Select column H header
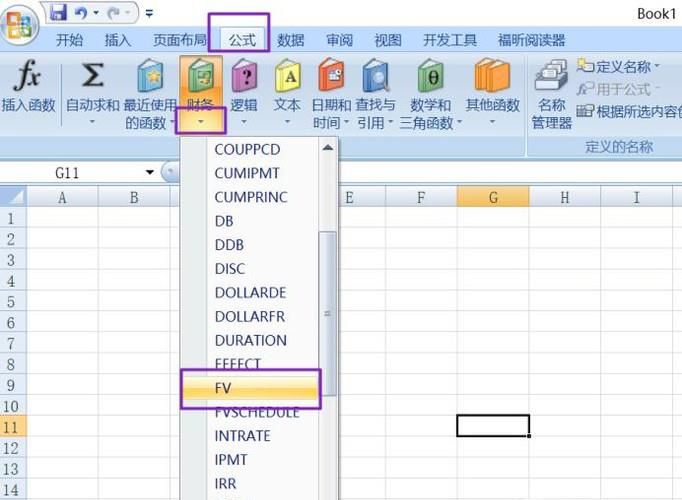Image resolution: width=682 pixels, height=500 pixels. (565, 197)
